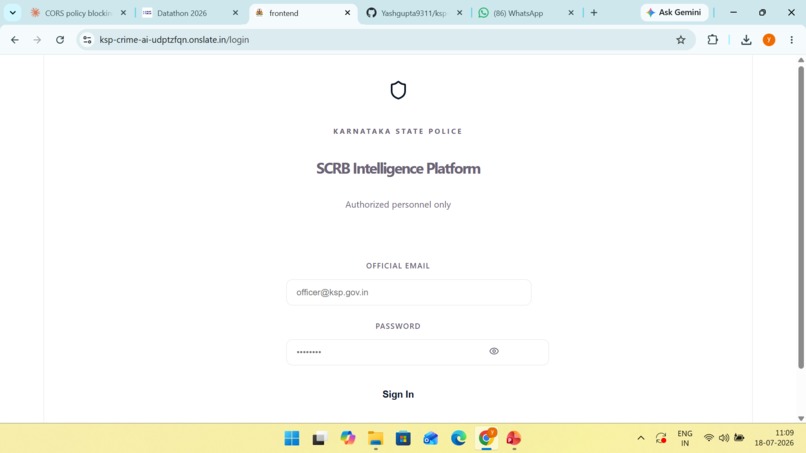Screen dimensions: 806x453
Task: Click the OFFICIAL EMAIL label
Action: (398, 266)
